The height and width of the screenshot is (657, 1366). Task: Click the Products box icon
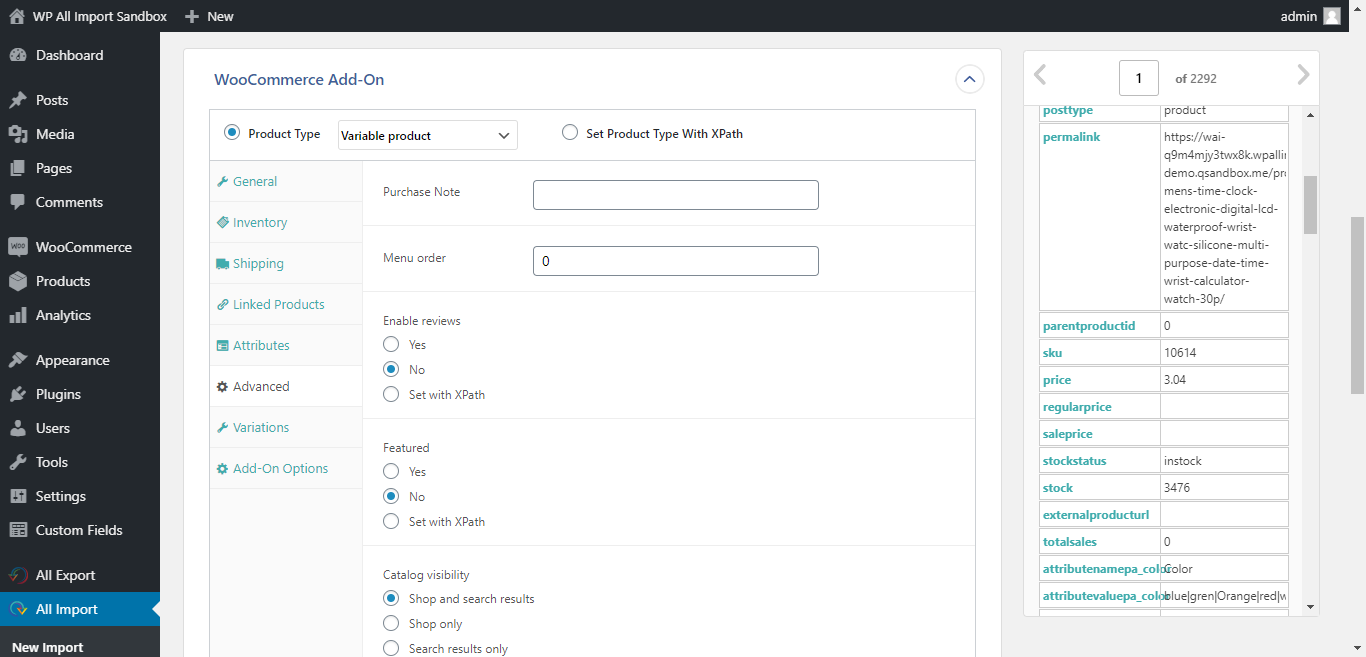coord(18,281)
